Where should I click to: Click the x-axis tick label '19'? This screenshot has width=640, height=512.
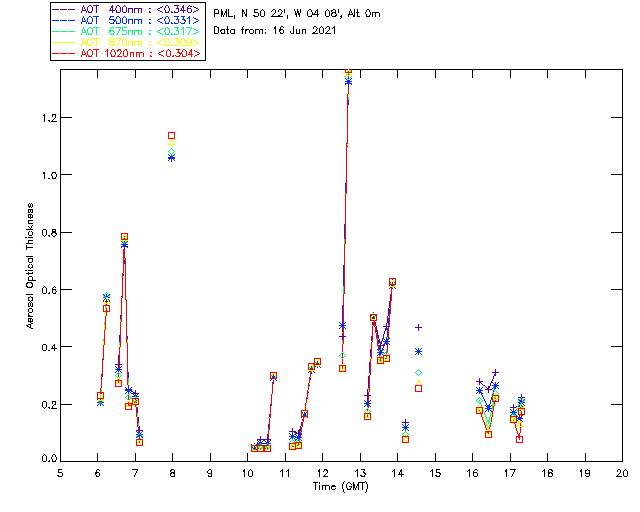coord(585,473)
